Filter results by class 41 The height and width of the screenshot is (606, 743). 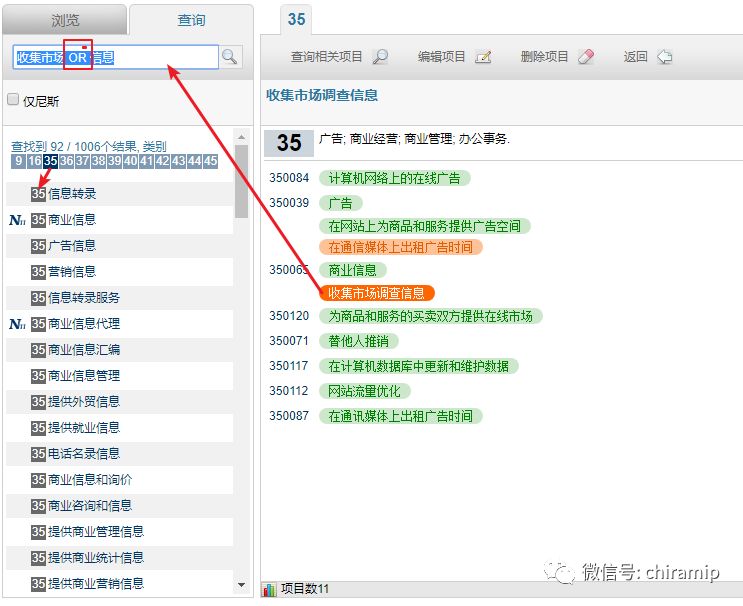tap(146, 161)
